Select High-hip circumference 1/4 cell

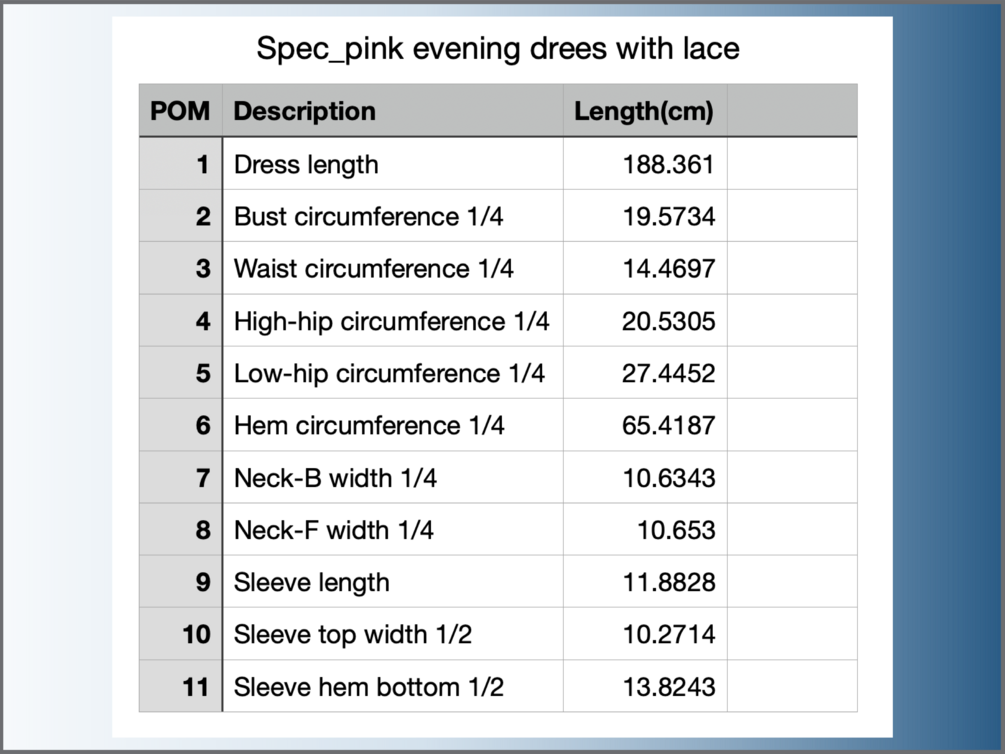[393, 321]
